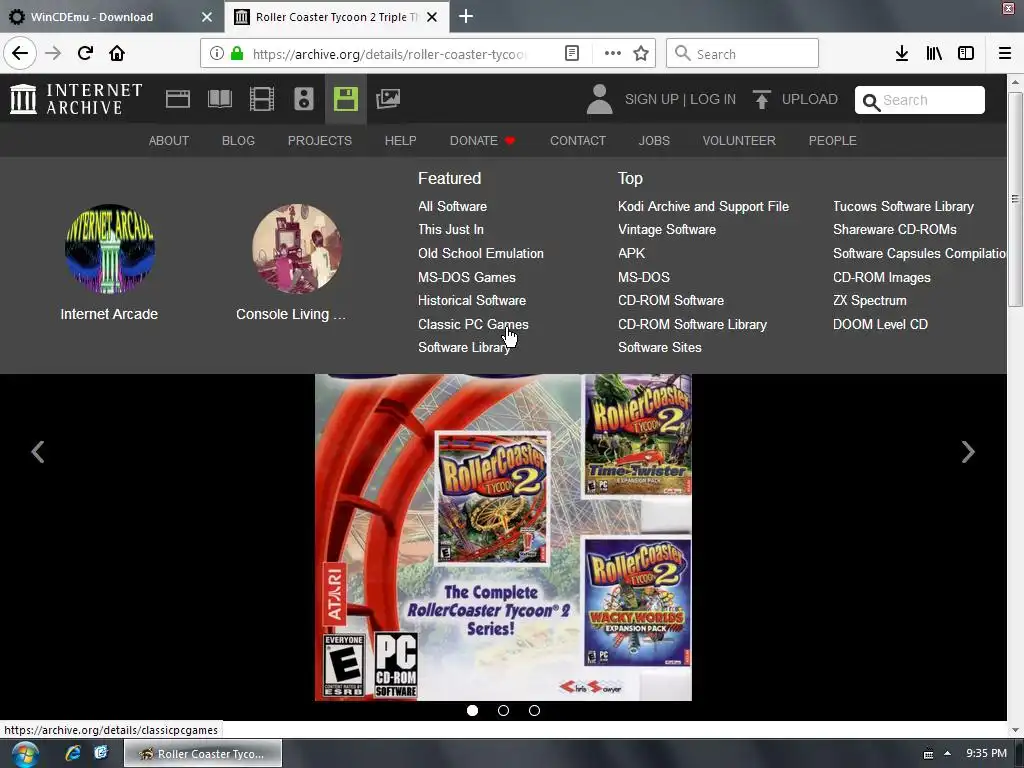Image resolution: width=1024 pixels, height=768 pixels.
Task: Open the video film strip icon
Action: [x=262, y=99]
